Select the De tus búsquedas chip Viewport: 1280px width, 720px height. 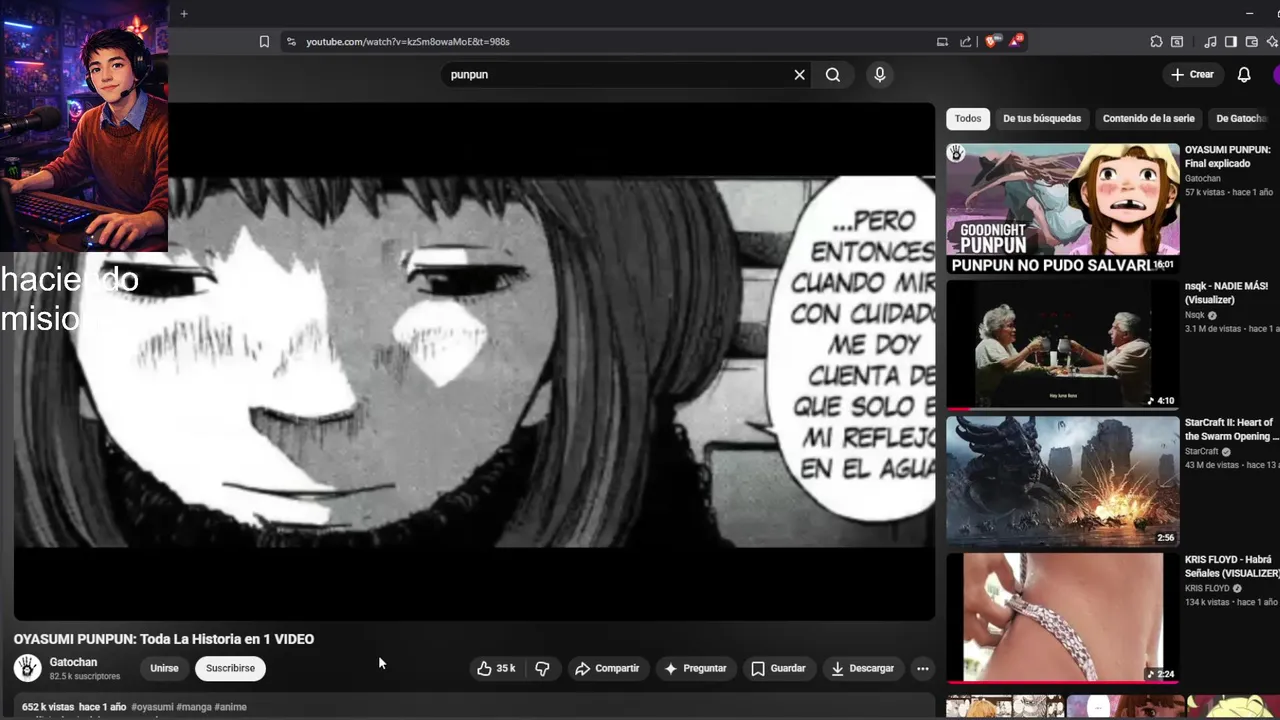pyautogui.click(x=1042, y=119)
